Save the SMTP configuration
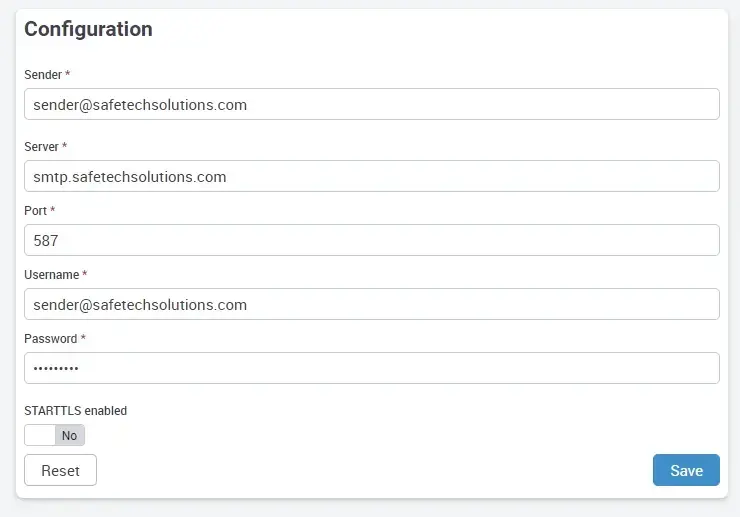The height and width of the screenshot is (517, 740). 686,470
